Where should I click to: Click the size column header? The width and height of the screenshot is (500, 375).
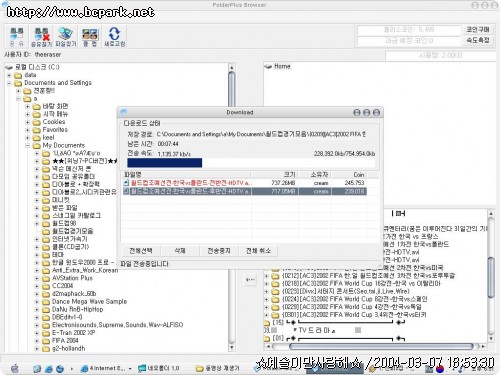(x=274, y=175)
